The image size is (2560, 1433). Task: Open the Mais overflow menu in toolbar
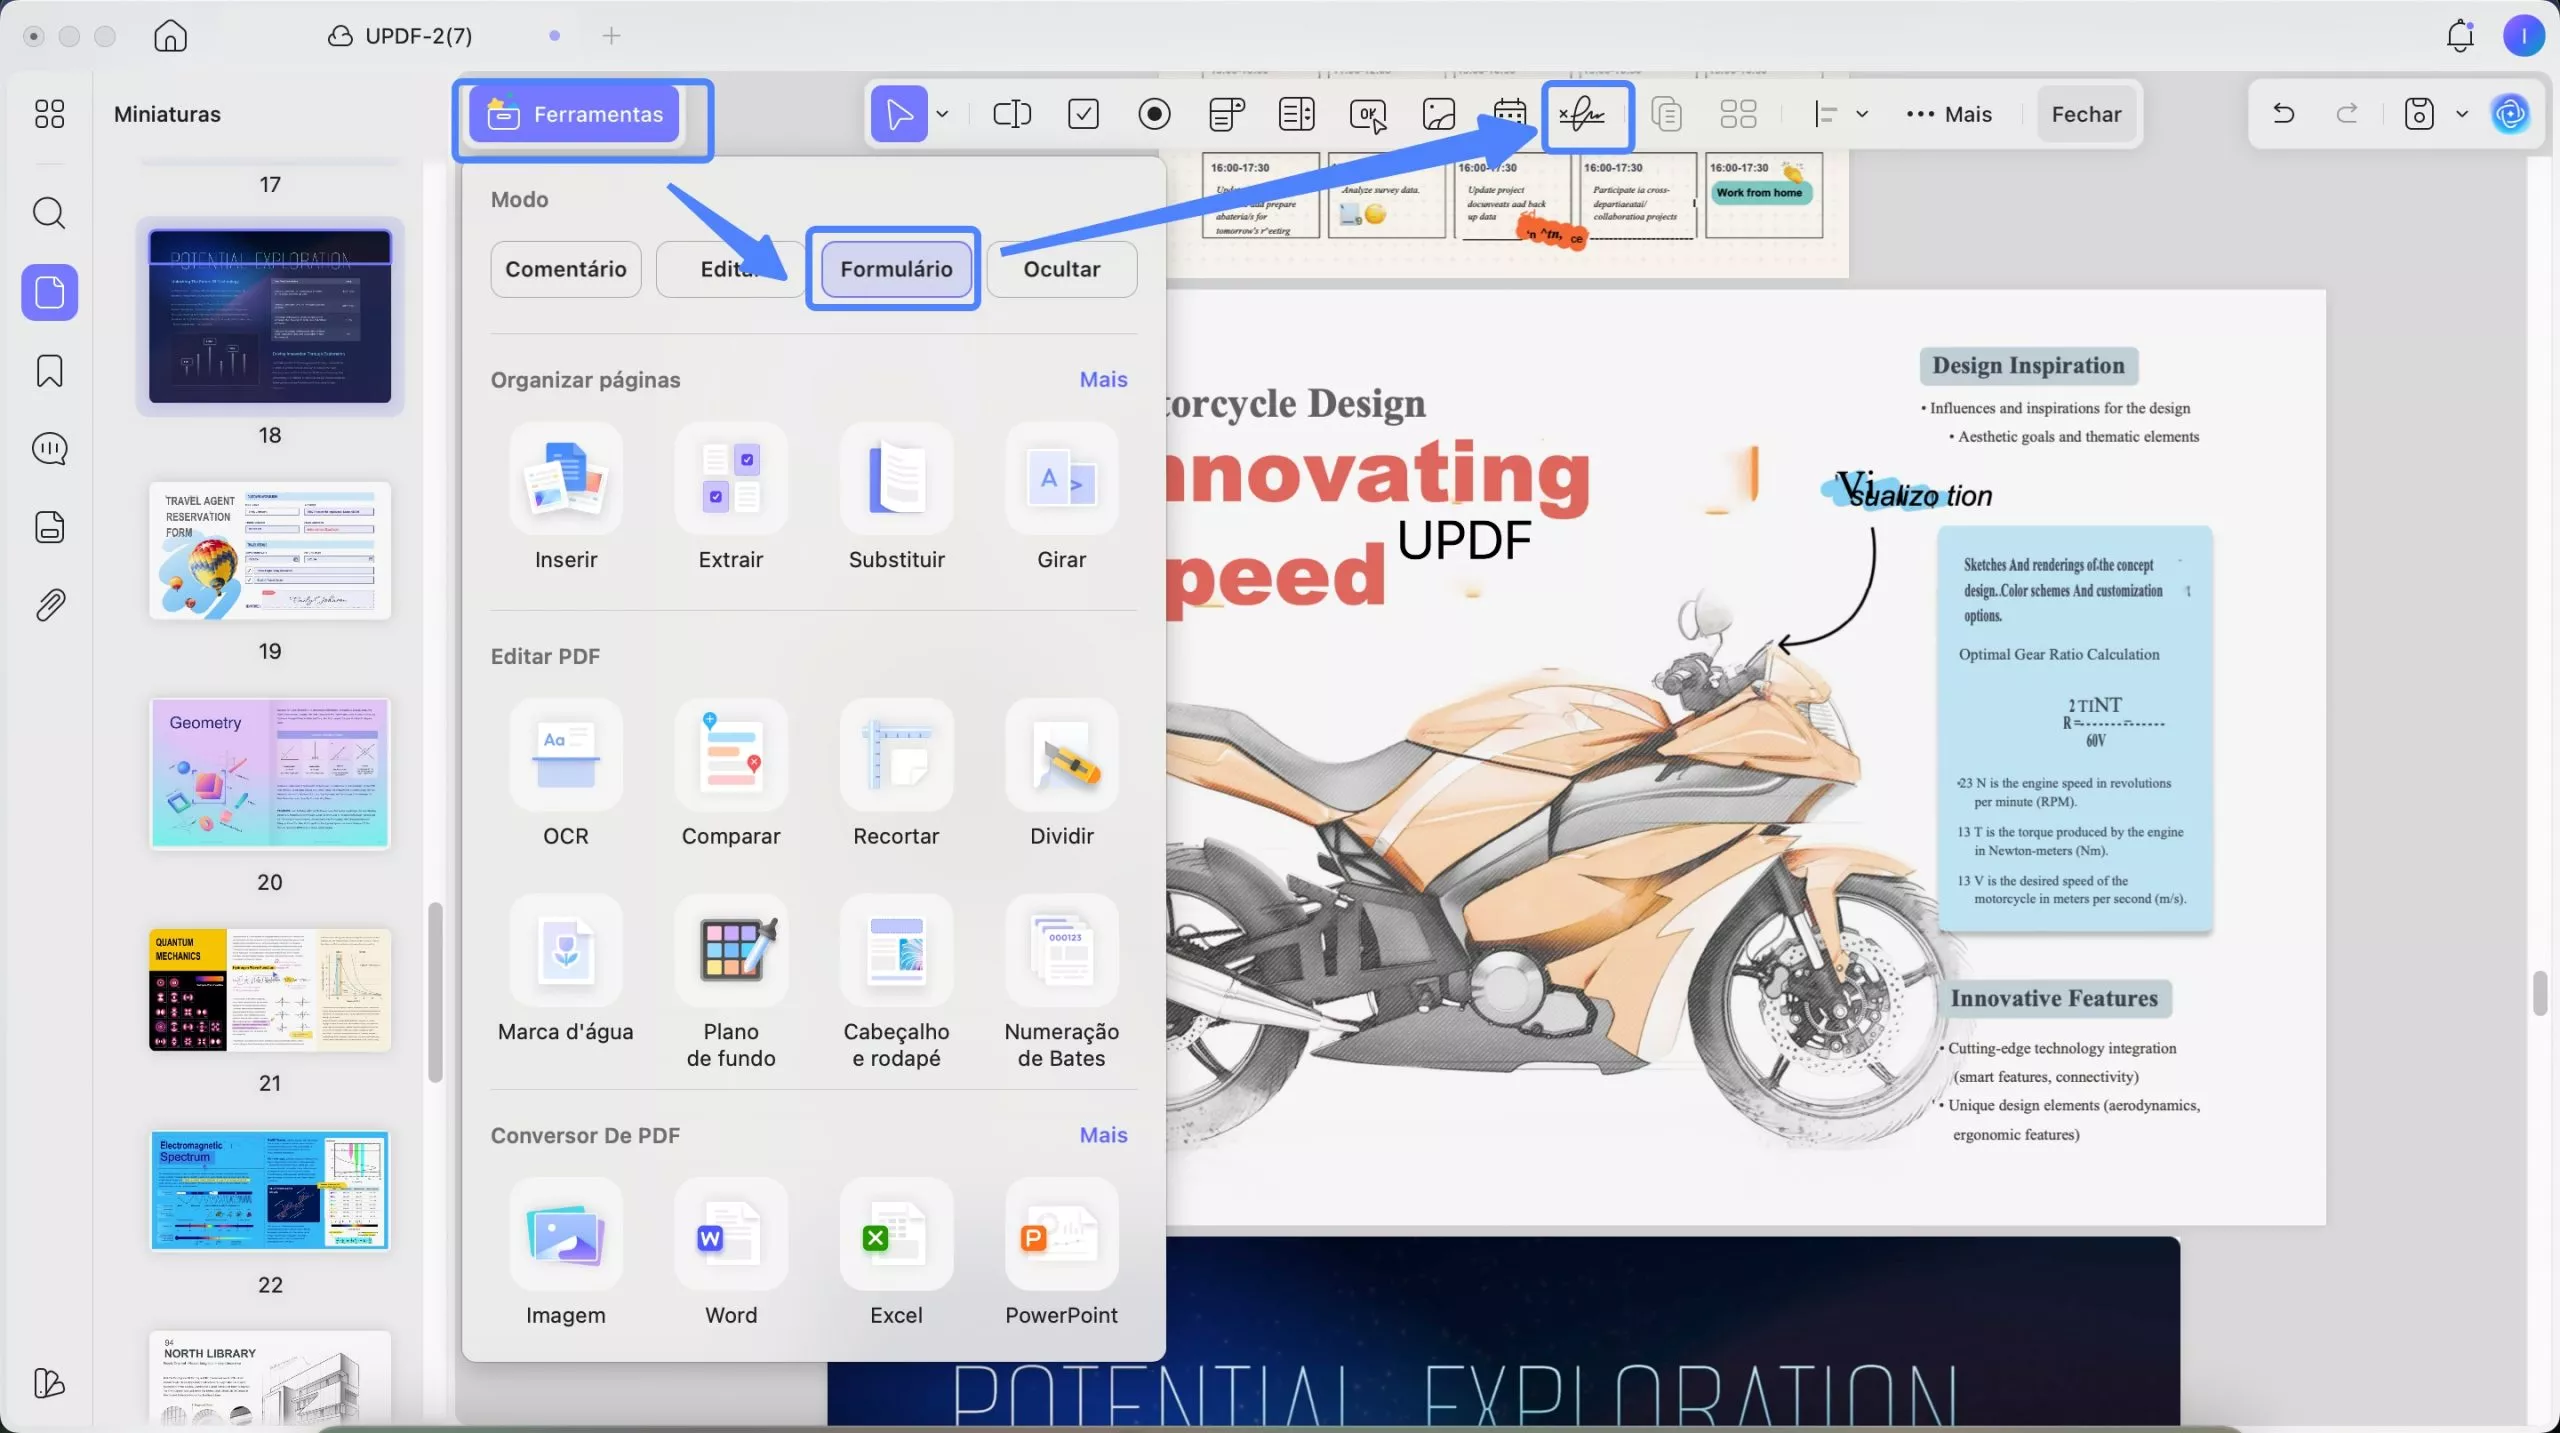click(1949, 114)
